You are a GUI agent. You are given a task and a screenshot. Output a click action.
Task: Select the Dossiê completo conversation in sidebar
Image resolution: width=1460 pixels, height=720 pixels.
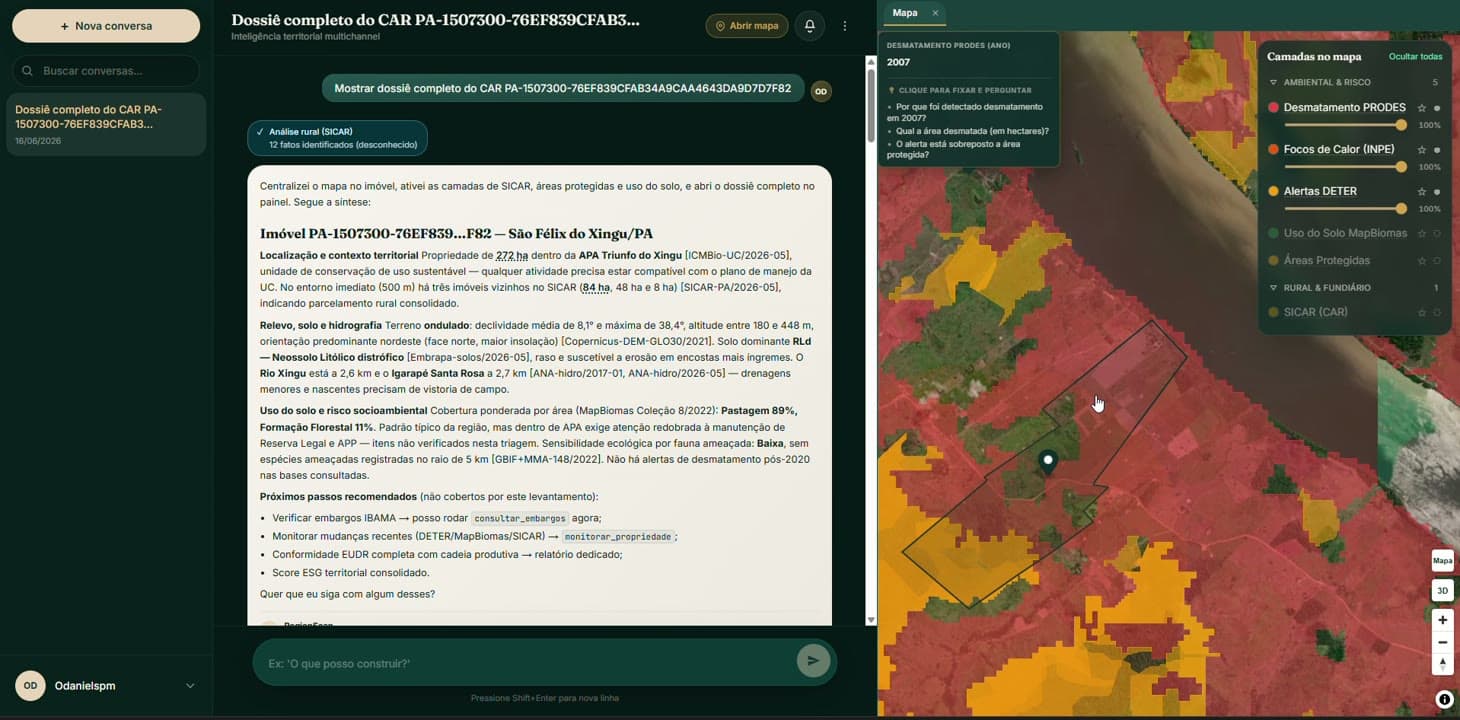(x=106, y=125)
